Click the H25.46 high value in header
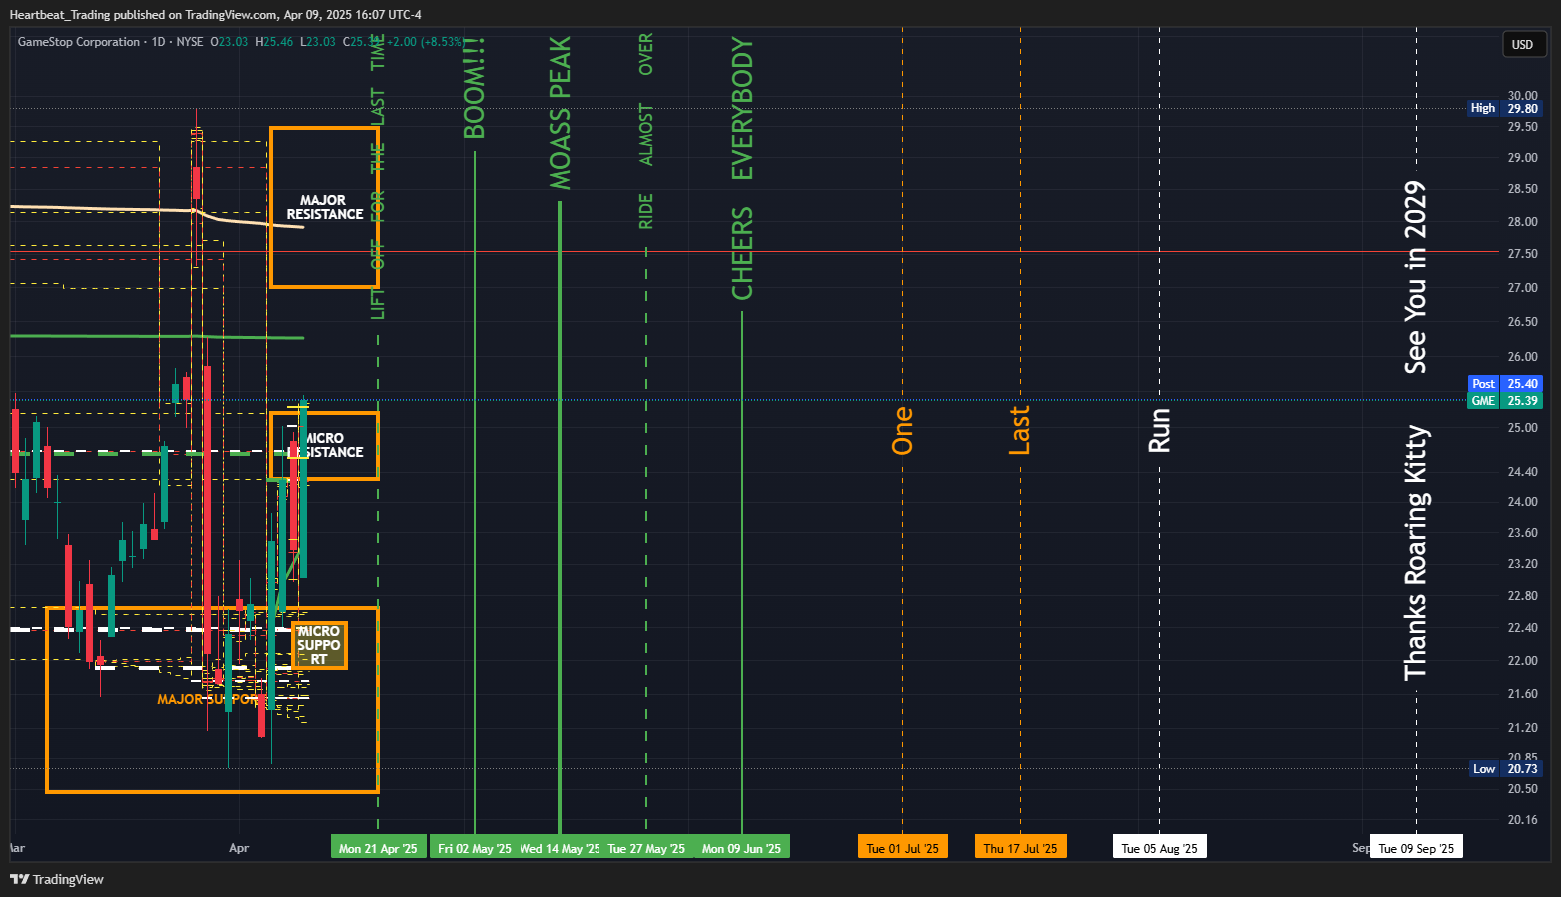1561x897 pixels. pos(274,42)
